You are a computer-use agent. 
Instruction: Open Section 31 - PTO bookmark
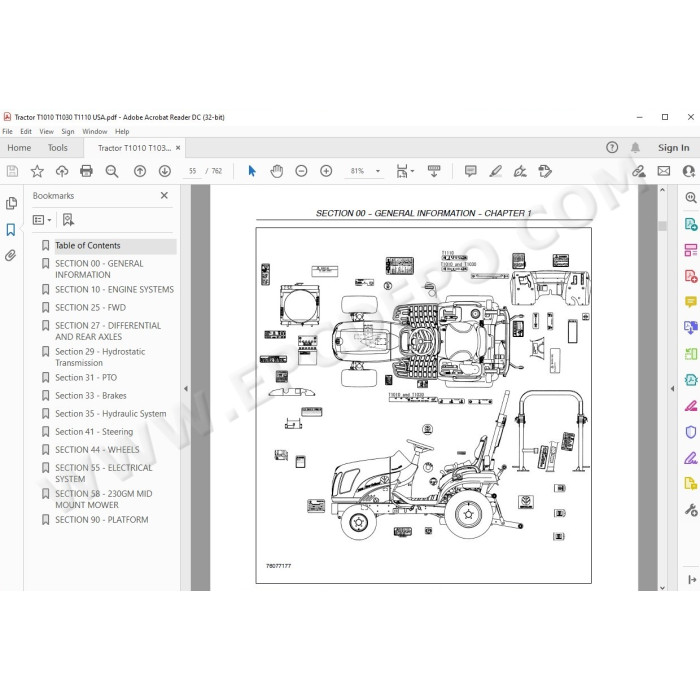click(x=86, y=378)
